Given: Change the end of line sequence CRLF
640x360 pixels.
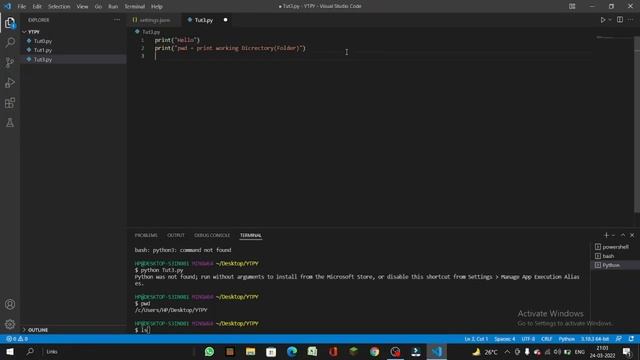Looking at the screenshot, I should tap(547, 339).
